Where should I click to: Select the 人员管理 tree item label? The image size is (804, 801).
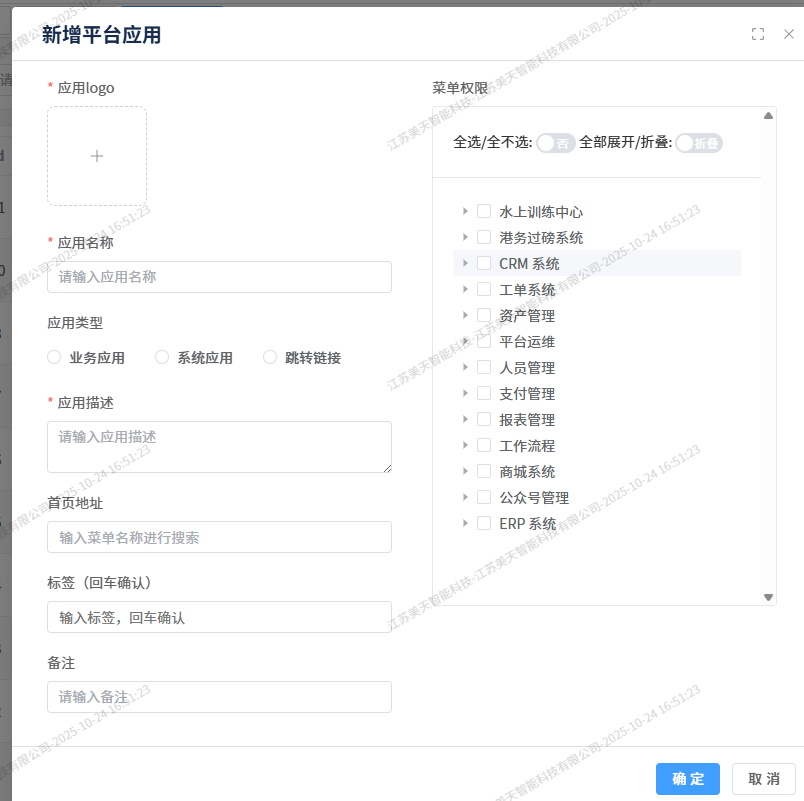(x=527, y=368)
